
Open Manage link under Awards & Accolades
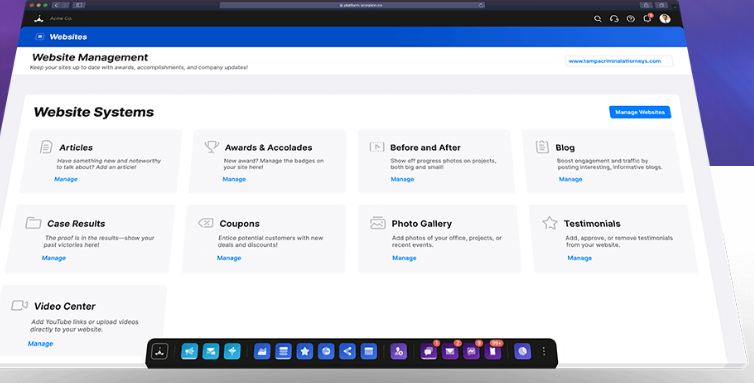coord(234,179)
